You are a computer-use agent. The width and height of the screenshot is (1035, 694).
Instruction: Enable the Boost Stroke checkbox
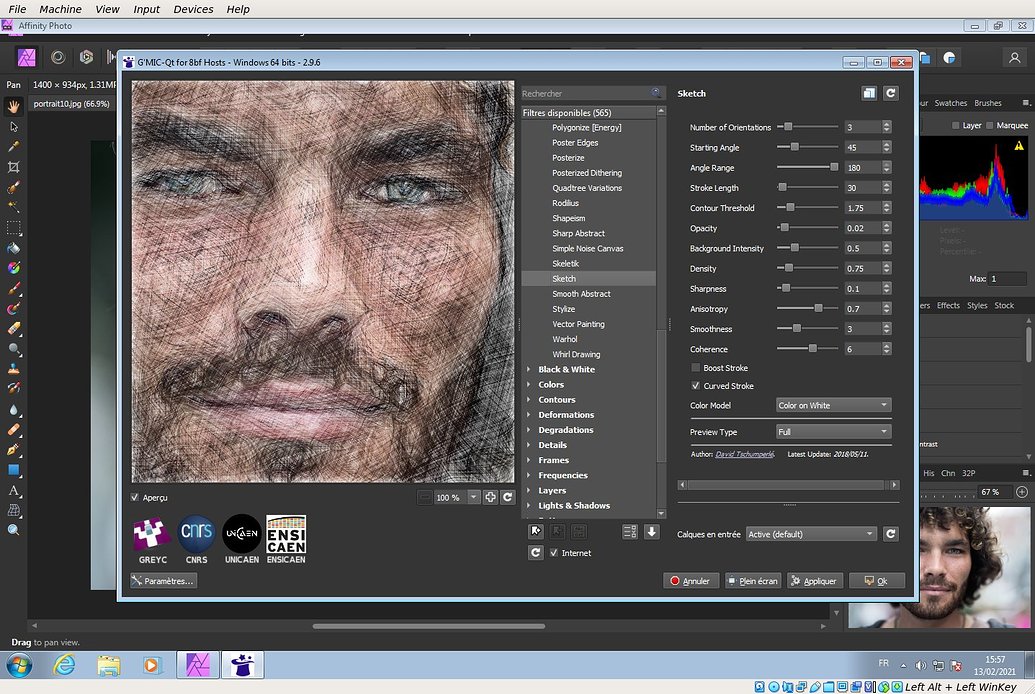click(695, 367)
